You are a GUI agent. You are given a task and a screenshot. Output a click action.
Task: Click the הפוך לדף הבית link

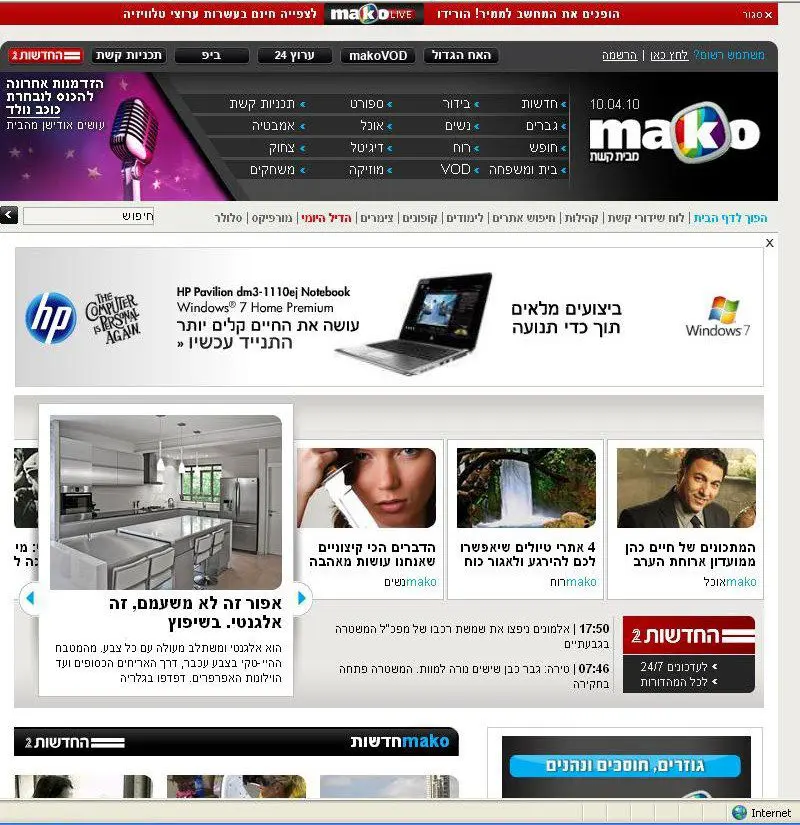tap(730, 218)
